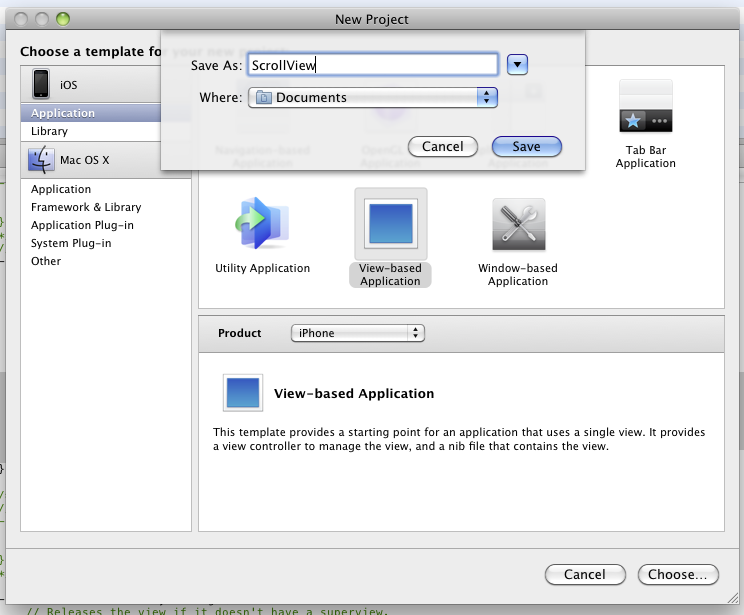Image resolution: width=744 pixels, height=615 pixels.
Task: Click the Utility Application label
Action: (262, 268)
